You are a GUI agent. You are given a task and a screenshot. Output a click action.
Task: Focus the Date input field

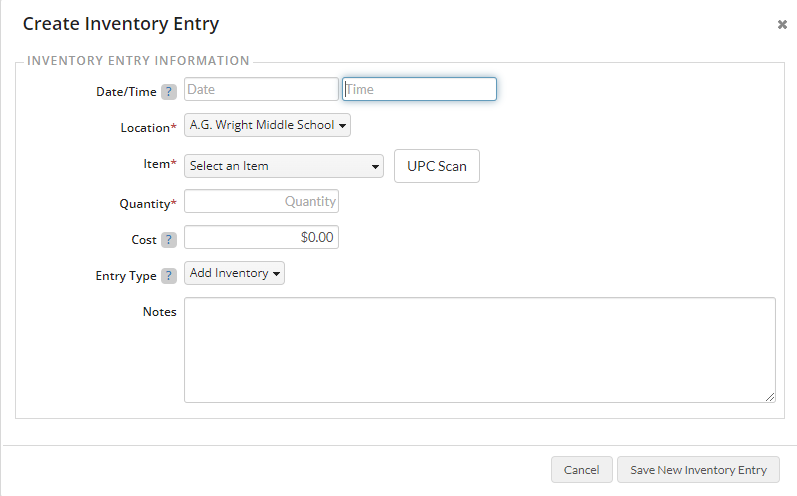(261, 89)
